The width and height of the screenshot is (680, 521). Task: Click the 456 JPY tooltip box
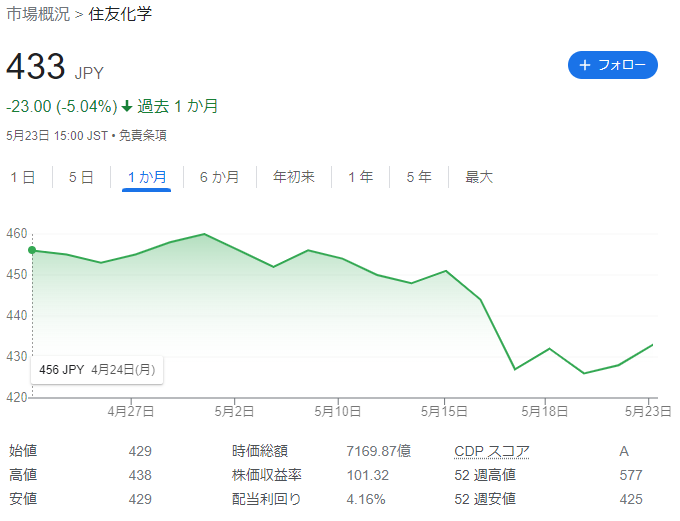coord(97,370)
